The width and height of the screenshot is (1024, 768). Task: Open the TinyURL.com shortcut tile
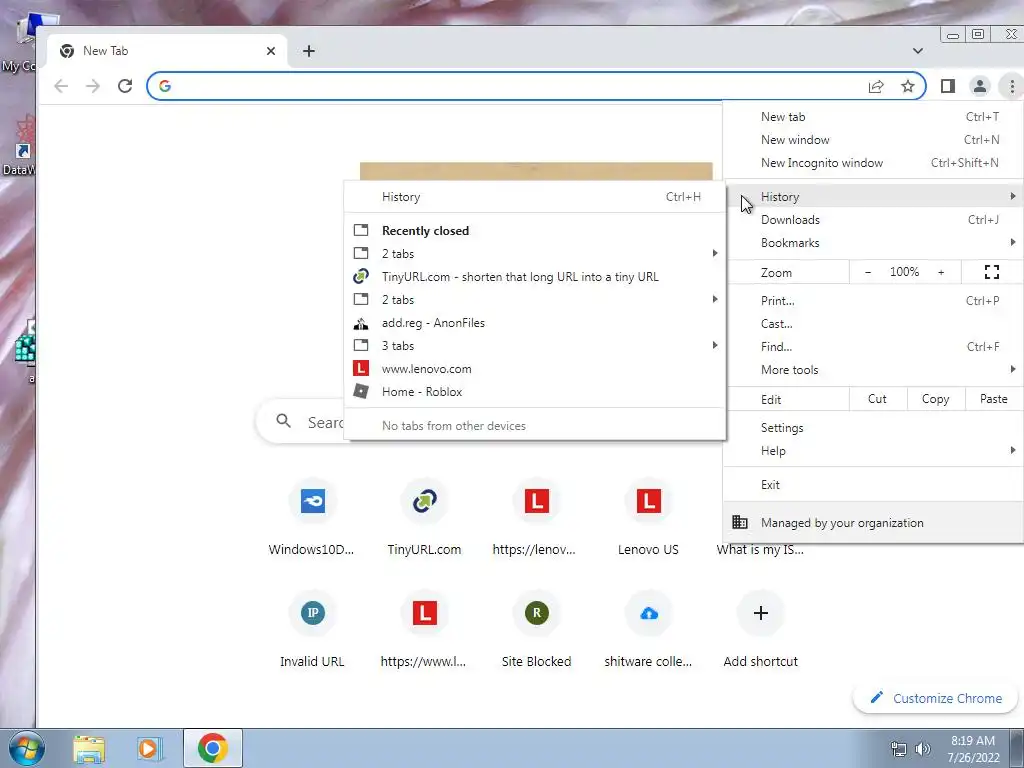(424, 517)
